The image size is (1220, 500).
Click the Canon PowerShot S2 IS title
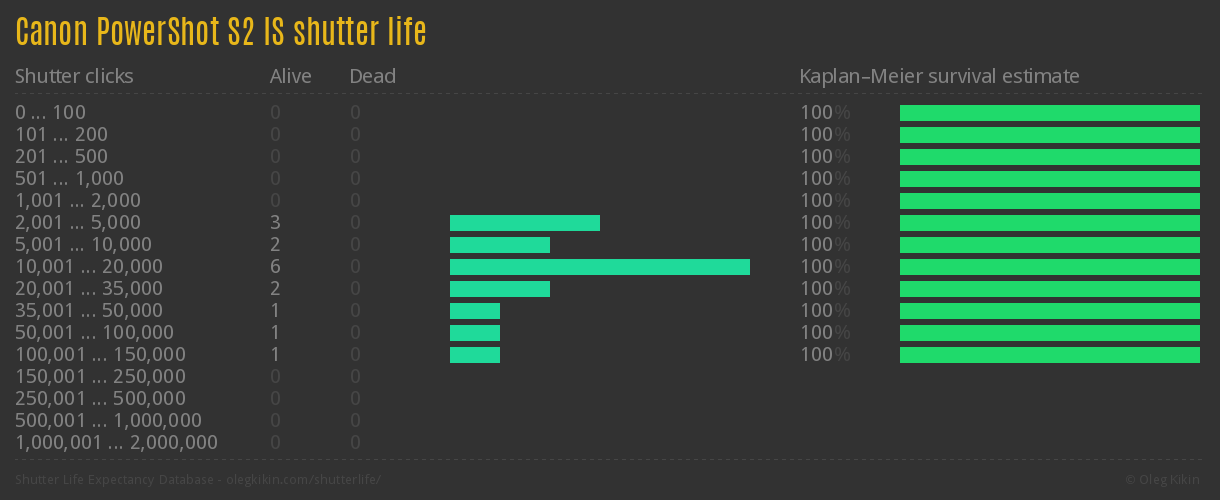tap(221, 32)
